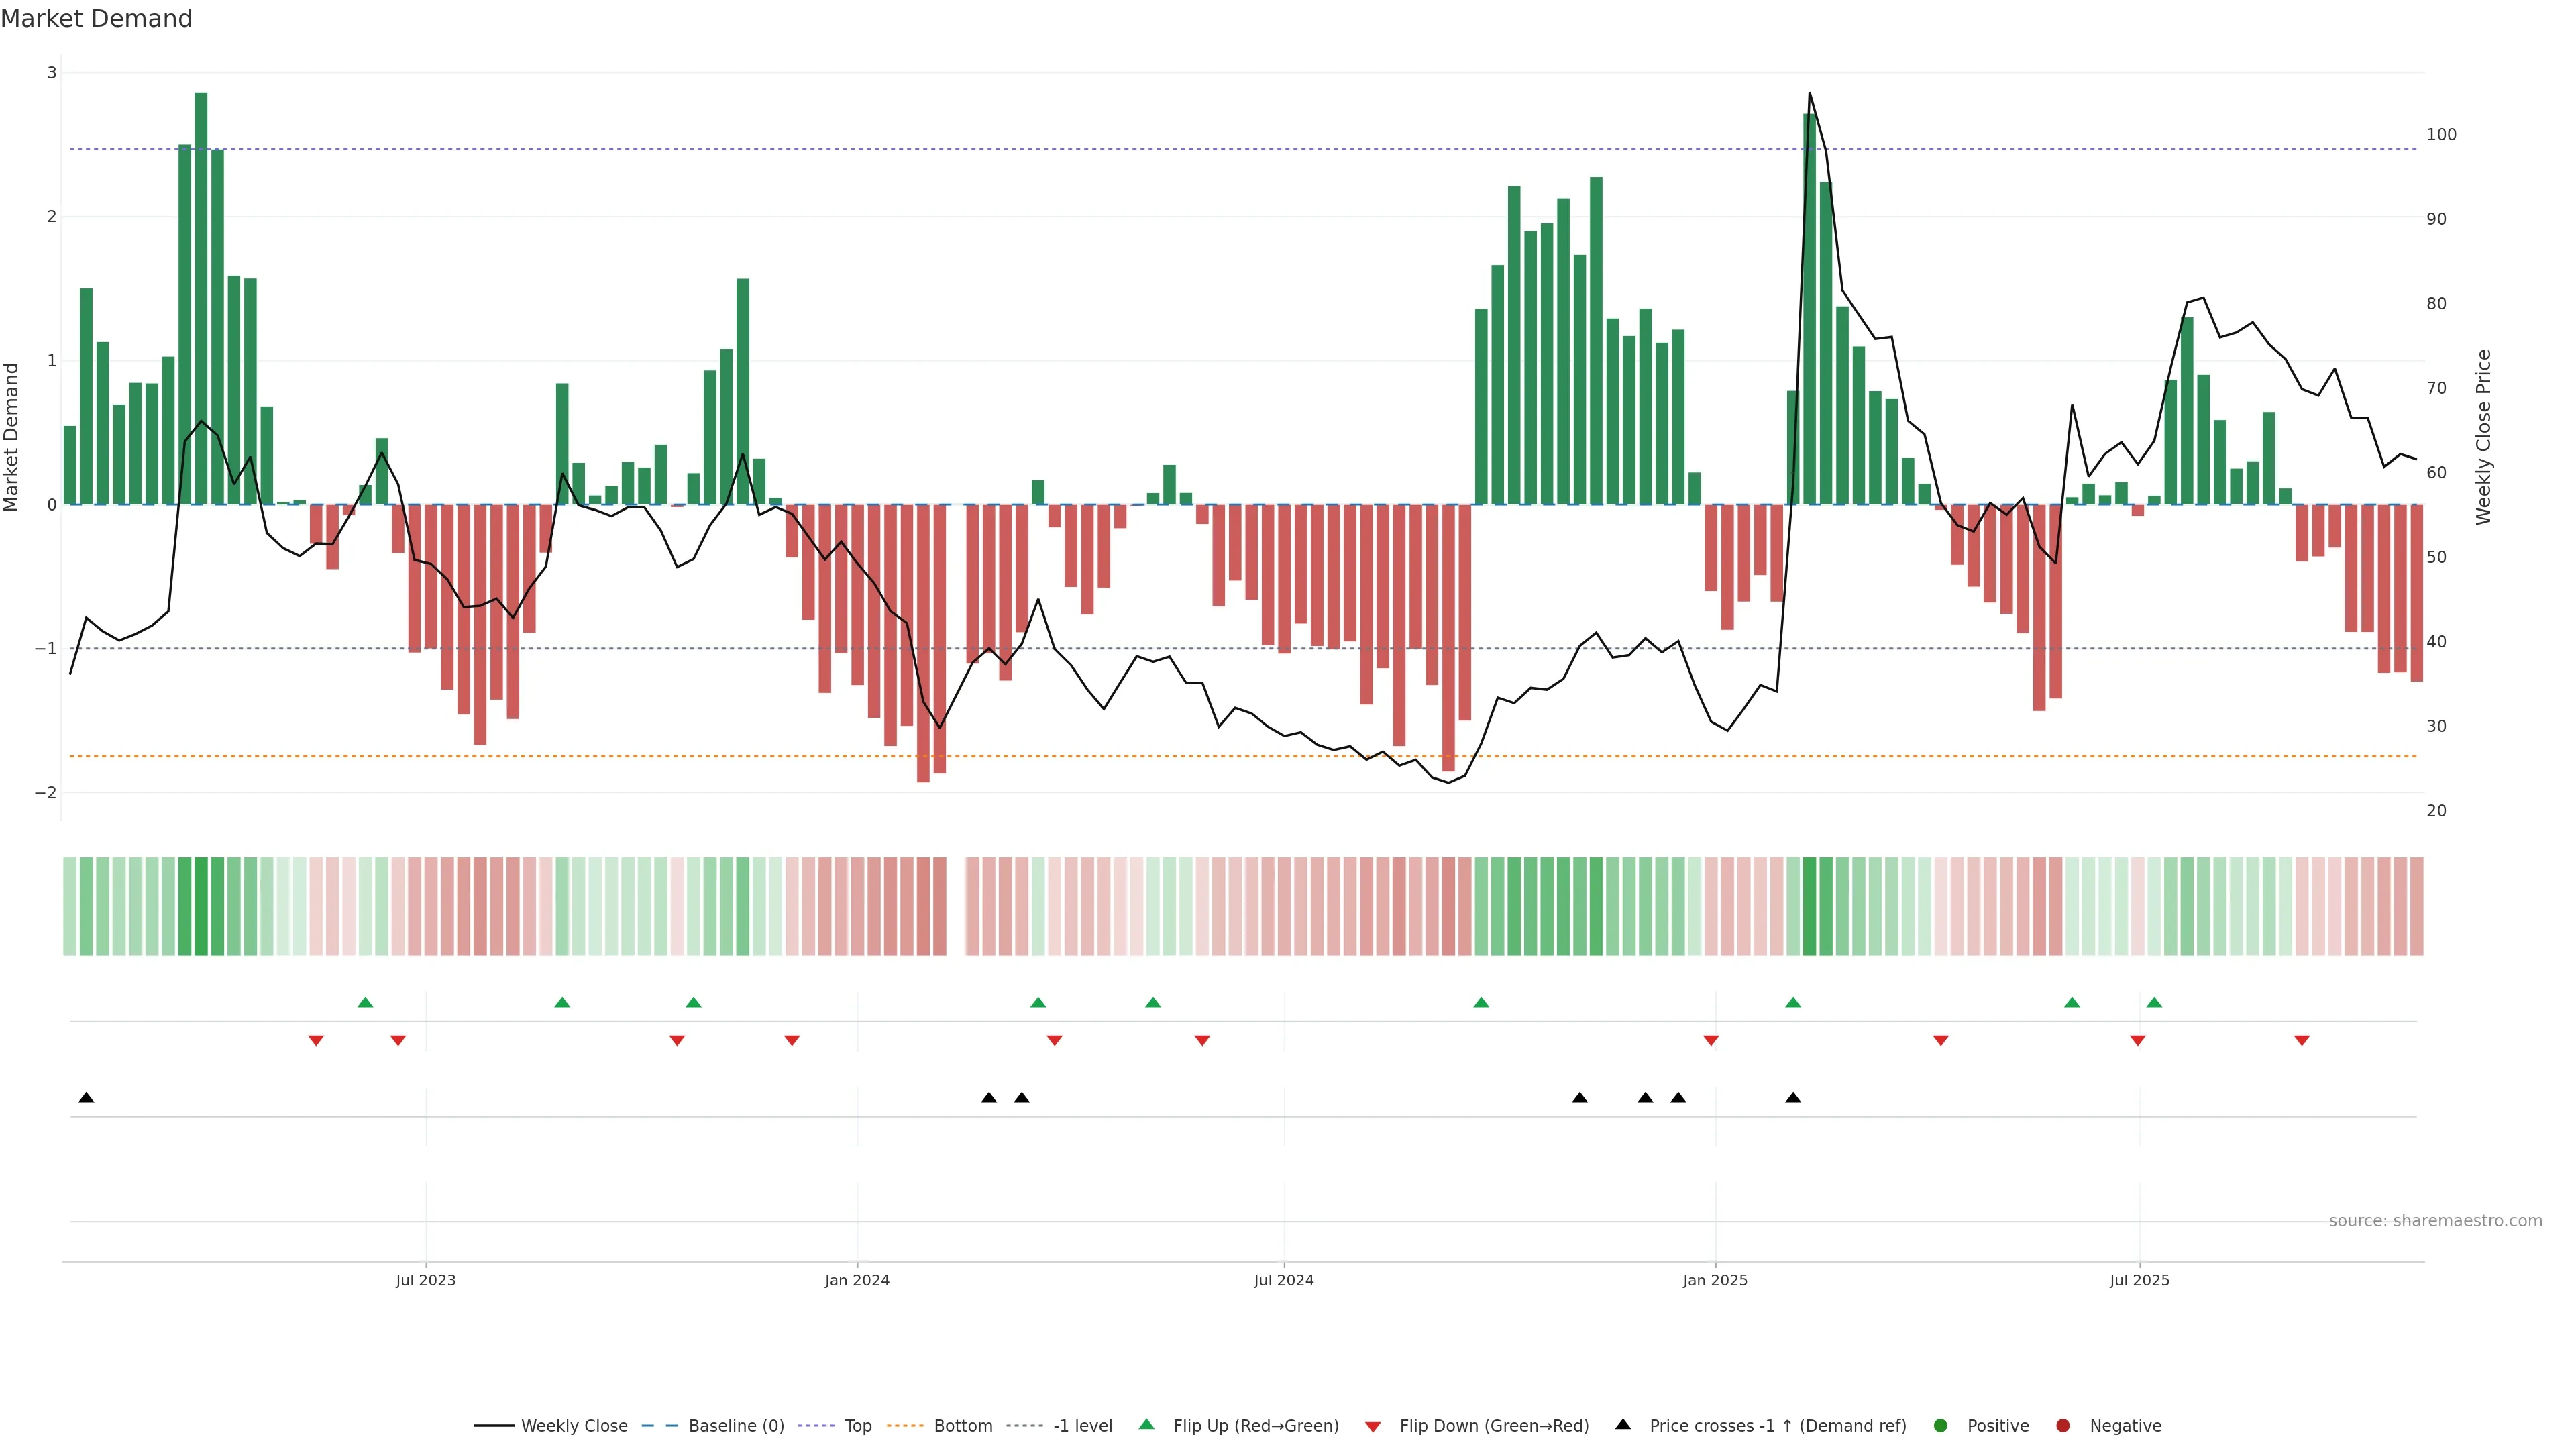Click the darkest green heatmap strip cell at left
The image size is (2576, 1449).
click(201, 906)
